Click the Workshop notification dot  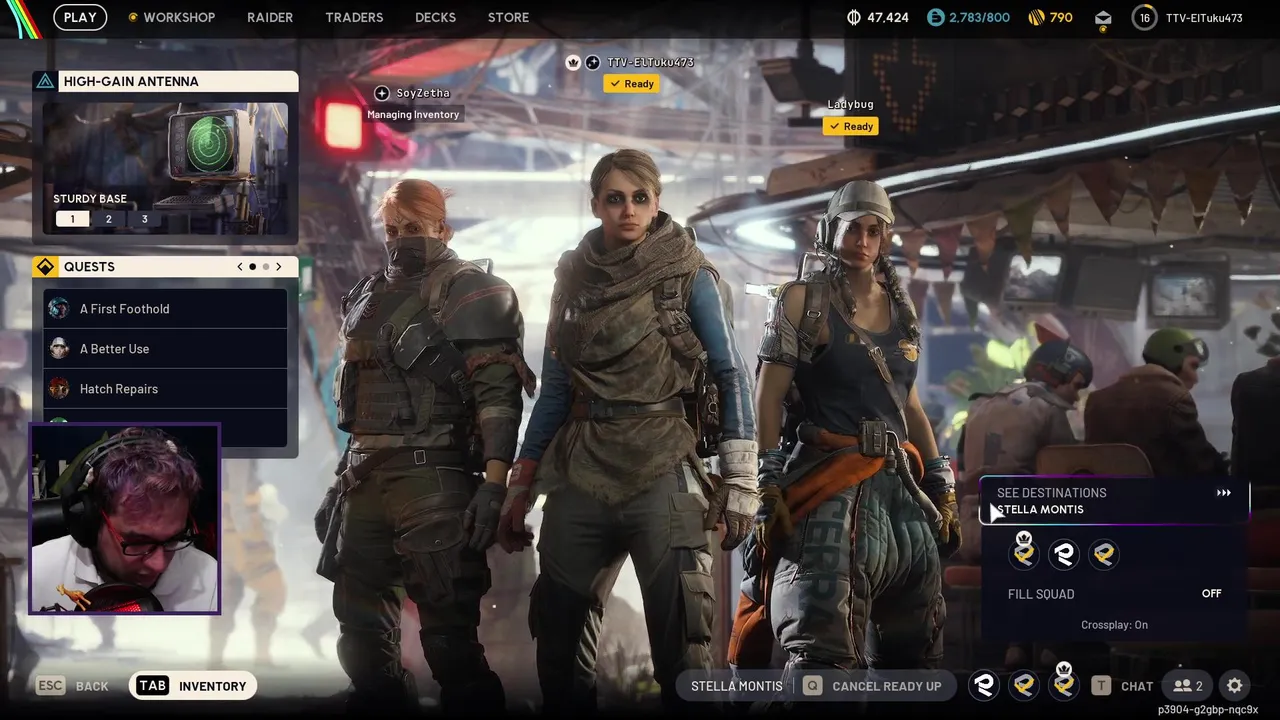point(133,18)
